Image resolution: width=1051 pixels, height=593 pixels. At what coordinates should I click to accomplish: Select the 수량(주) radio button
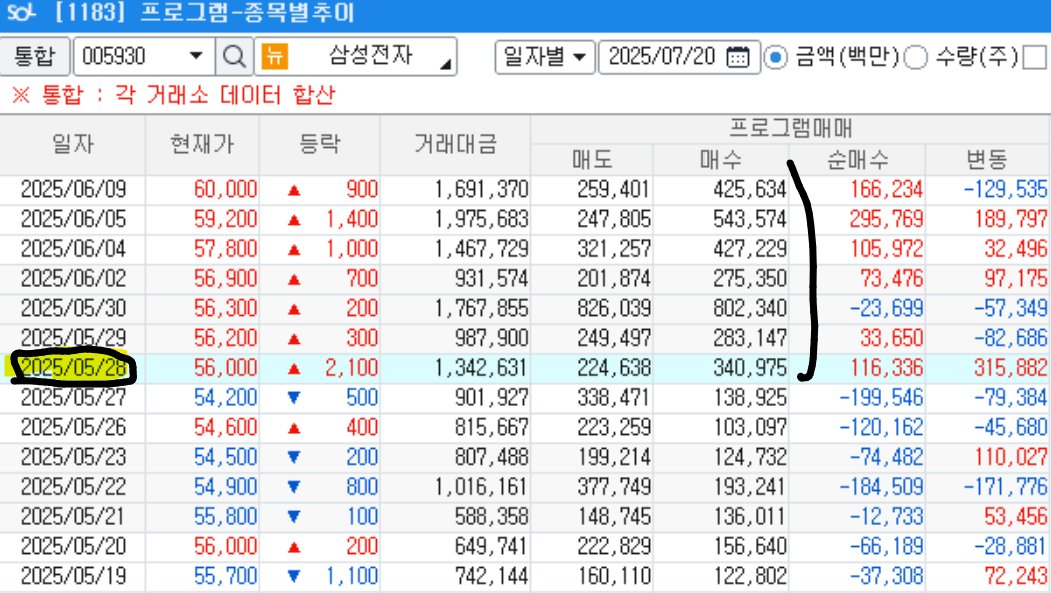pos(916,58)
